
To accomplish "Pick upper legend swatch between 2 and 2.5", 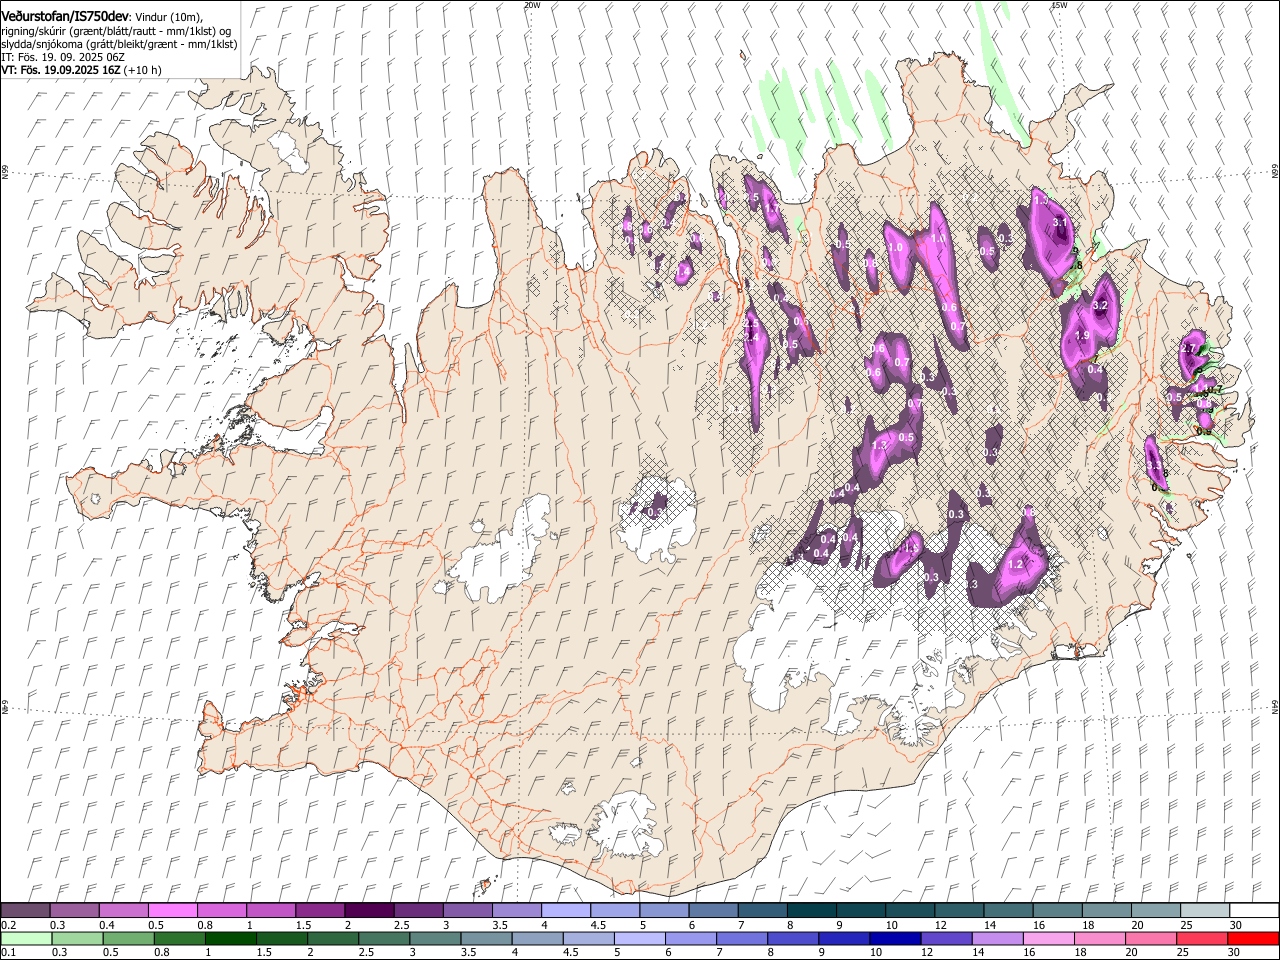I will (369, 911).
